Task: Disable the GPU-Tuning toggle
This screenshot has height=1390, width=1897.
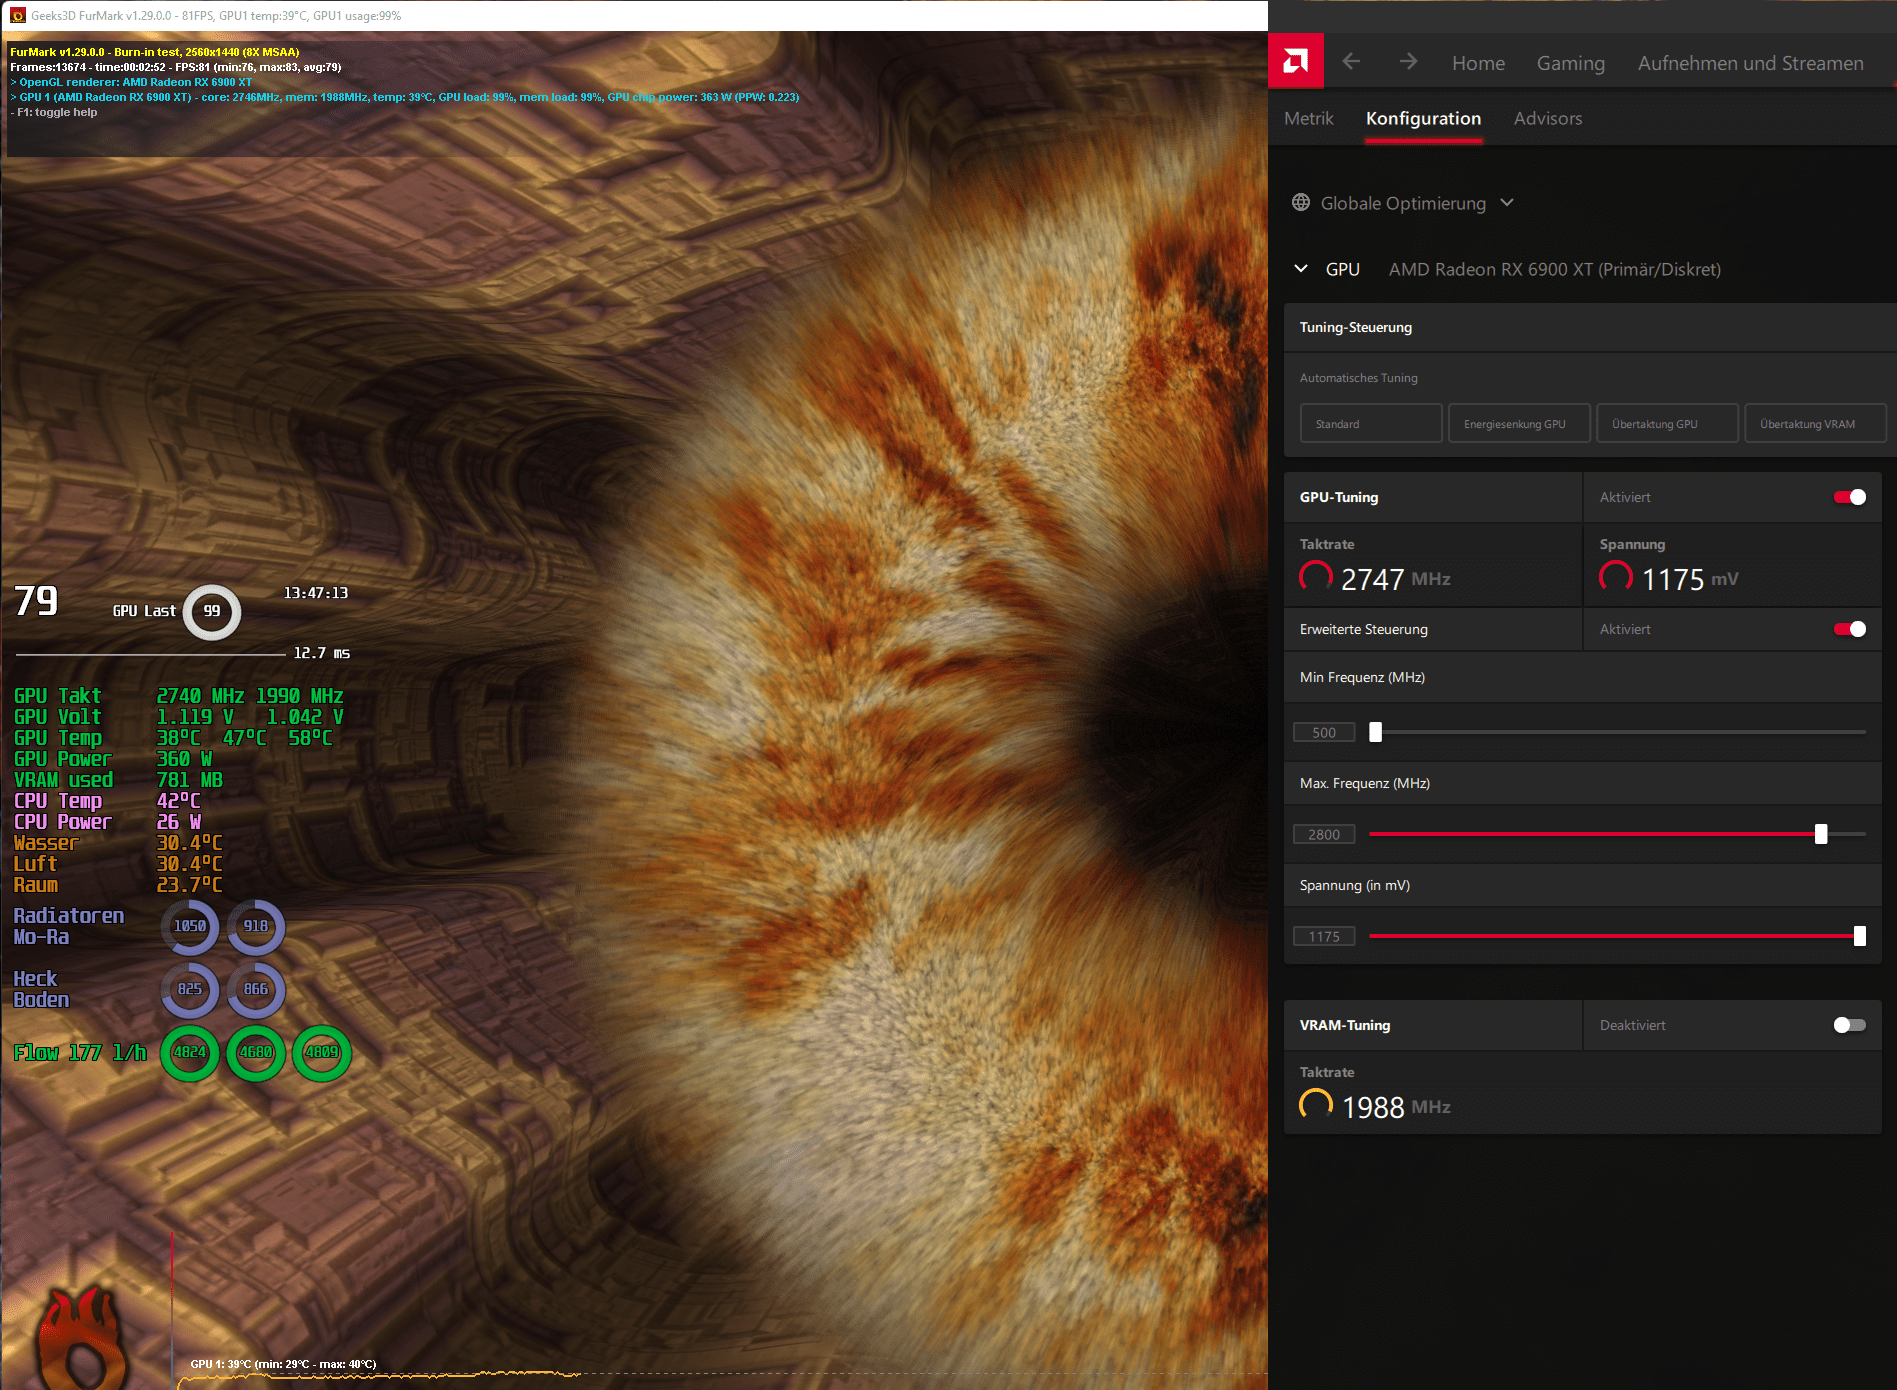Action: (x=1849, y=497)
